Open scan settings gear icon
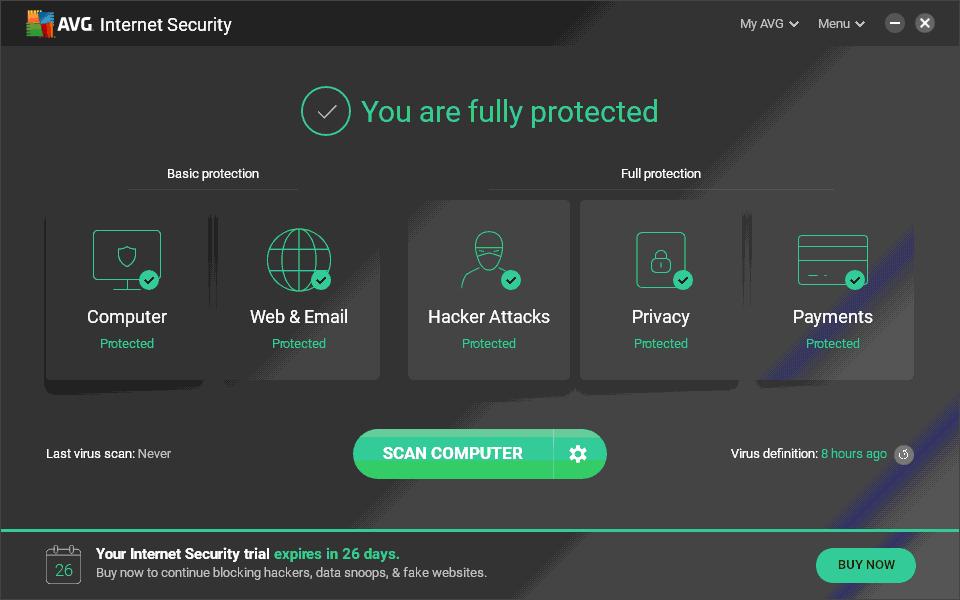The image size is (960, 600). click(x=578, y=454)
